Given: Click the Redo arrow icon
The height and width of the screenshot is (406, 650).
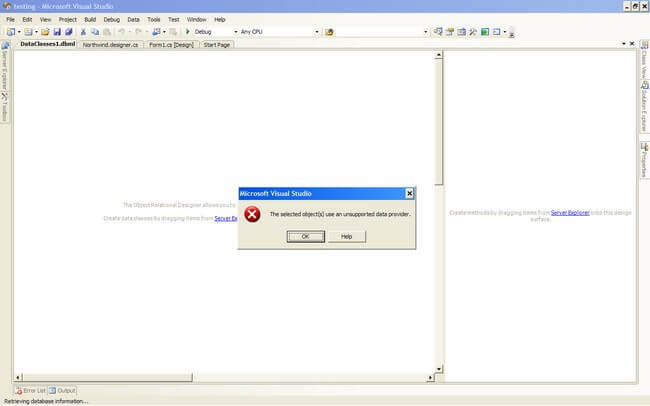Looking at the screenshot, I should coord(138,32).
